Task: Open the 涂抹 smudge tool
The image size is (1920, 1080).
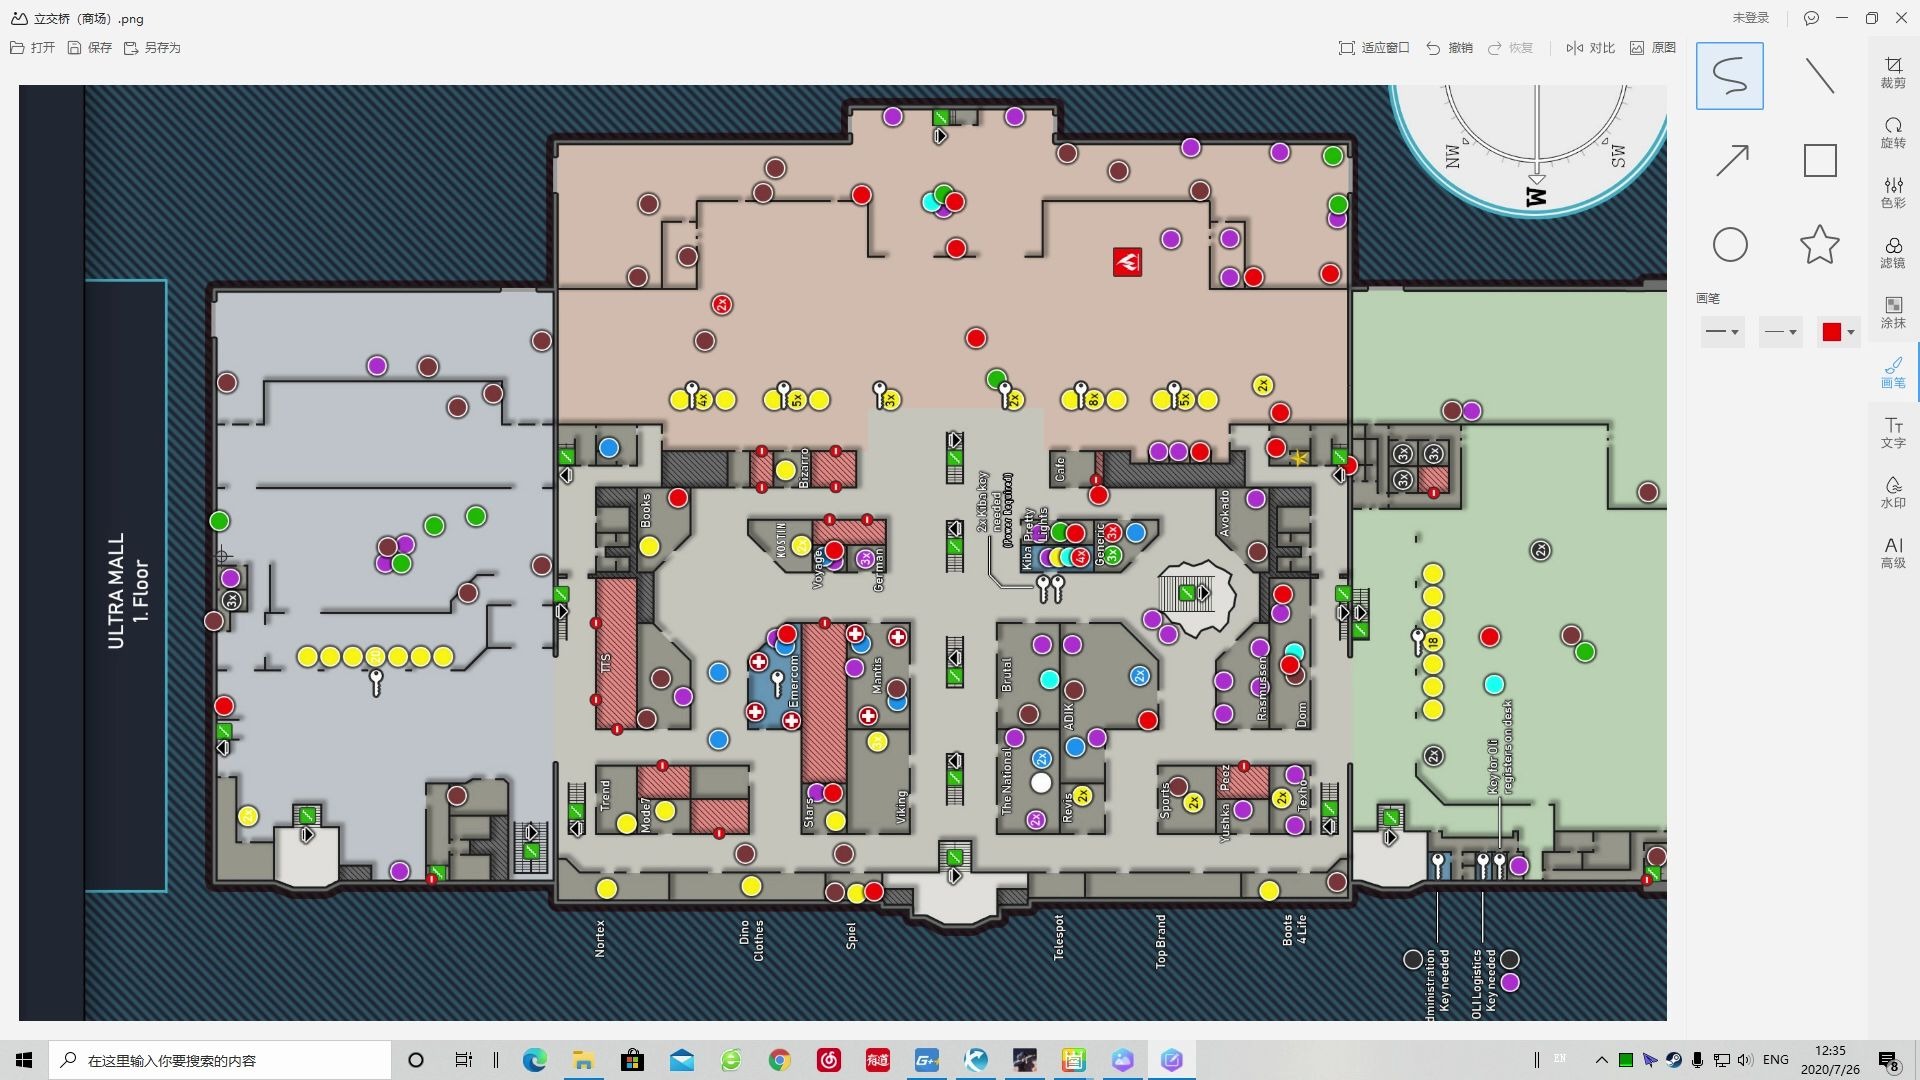Action: (x=1892, y=313)
